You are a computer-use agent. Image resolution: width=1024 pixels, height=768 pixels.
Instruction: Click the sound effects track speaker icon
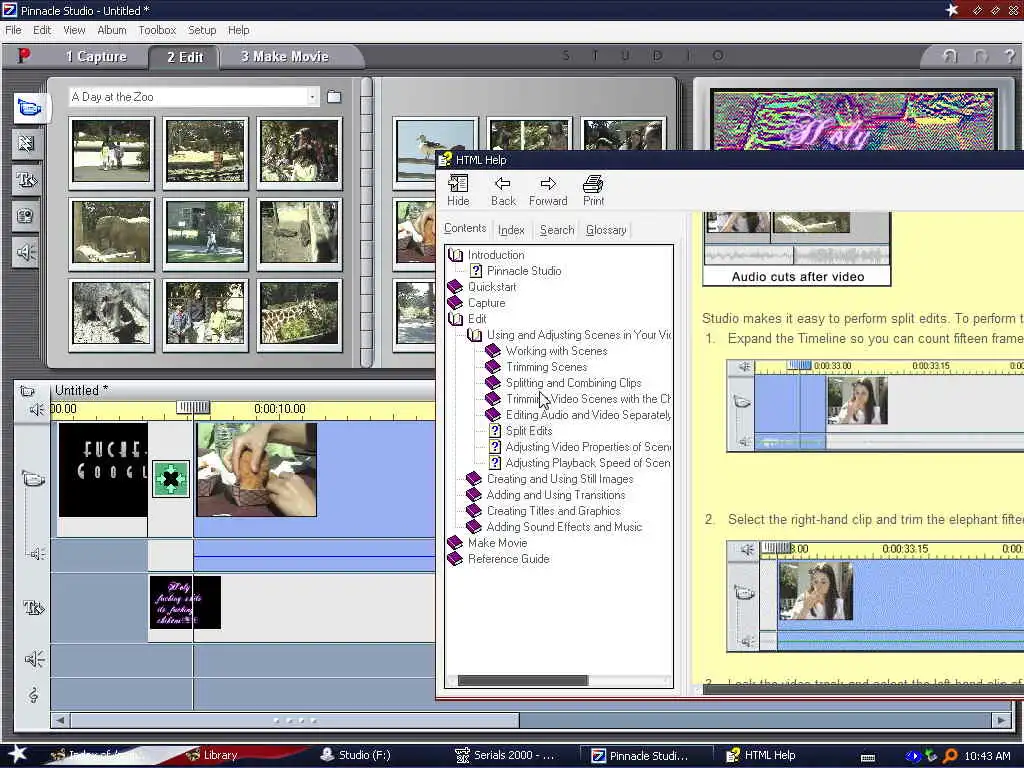click(33, 659)
